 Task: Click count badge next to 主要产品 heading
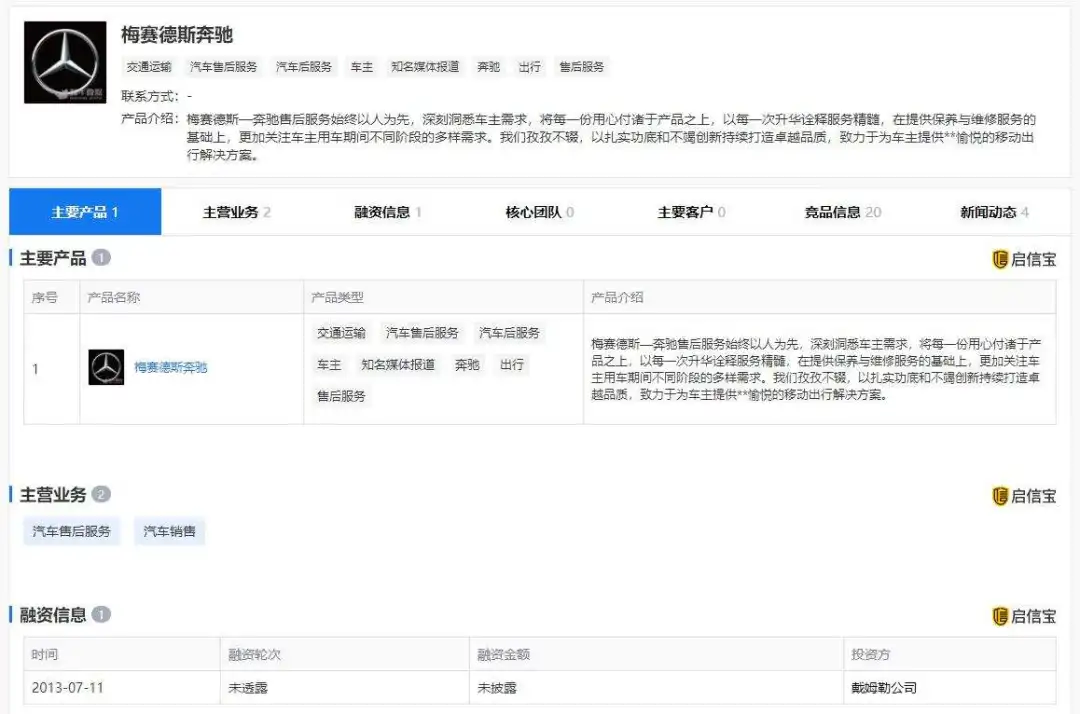(x=101, y=258)
